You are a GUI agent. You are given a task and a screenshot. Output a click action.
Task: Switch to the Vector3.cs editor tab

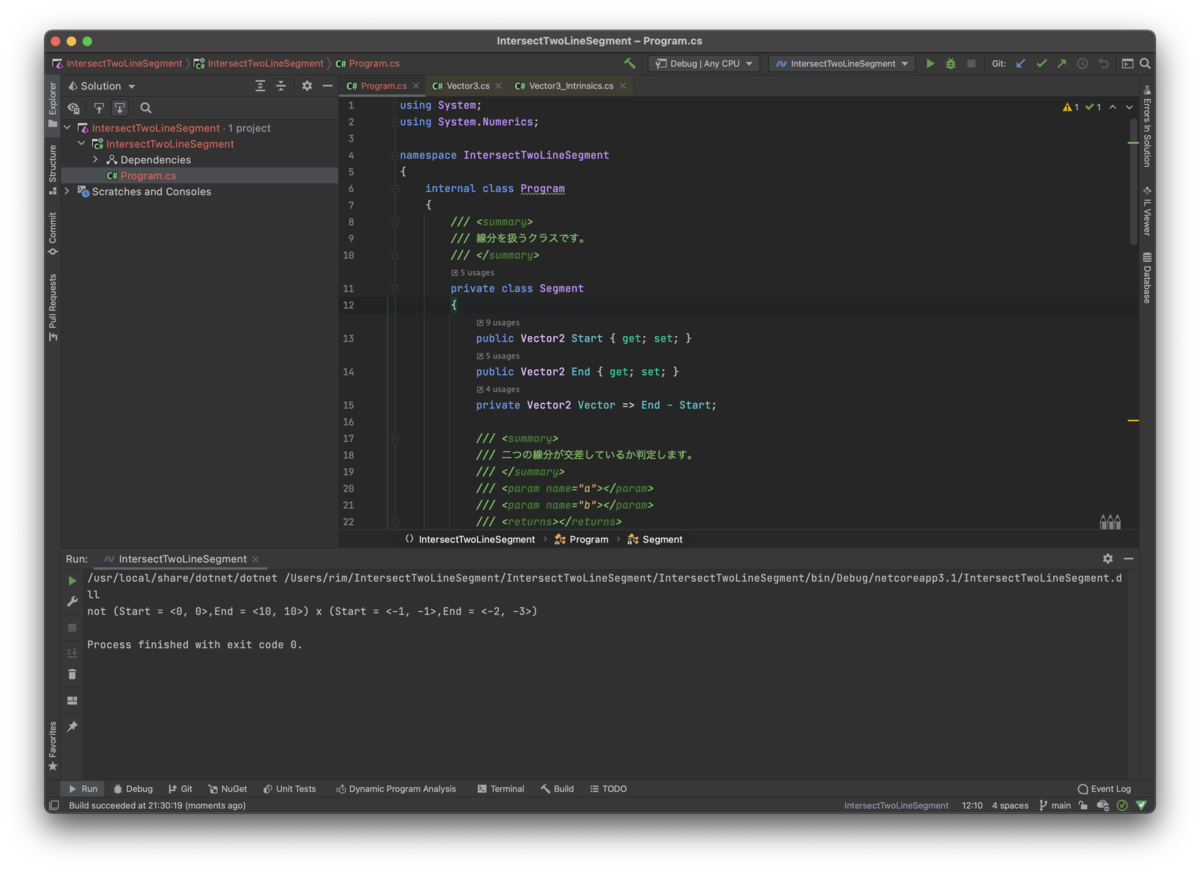[467, 86]
